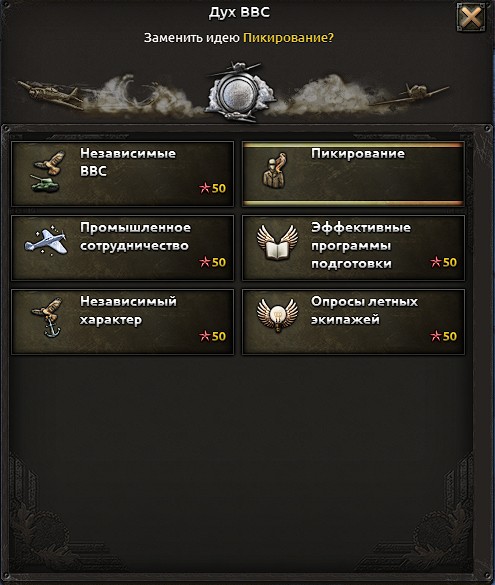Click the eagle with anchor icon
Image resolution: width=495 pixels, height=585 pixels.
[47, 317]
